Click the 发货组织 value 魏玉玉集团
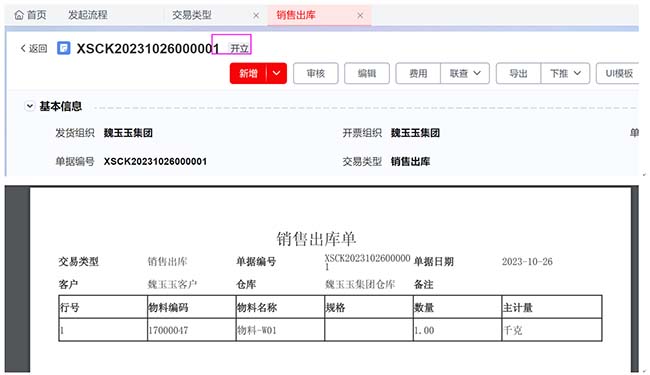650x375 pixels. [128, 133]
